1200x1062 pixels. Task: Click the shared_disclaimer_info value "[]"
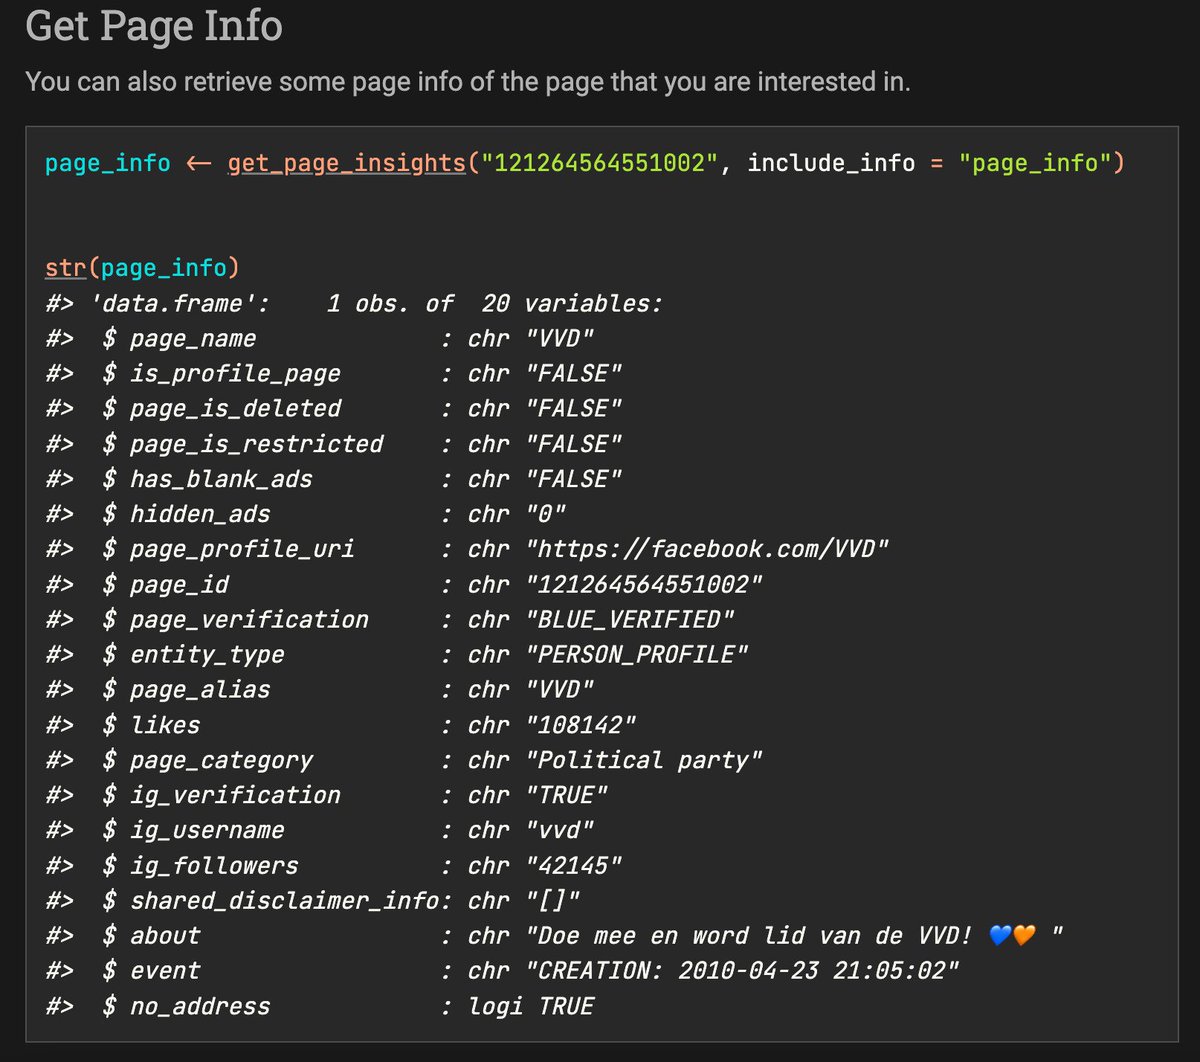pyautogui.click(x=553, y=900)
